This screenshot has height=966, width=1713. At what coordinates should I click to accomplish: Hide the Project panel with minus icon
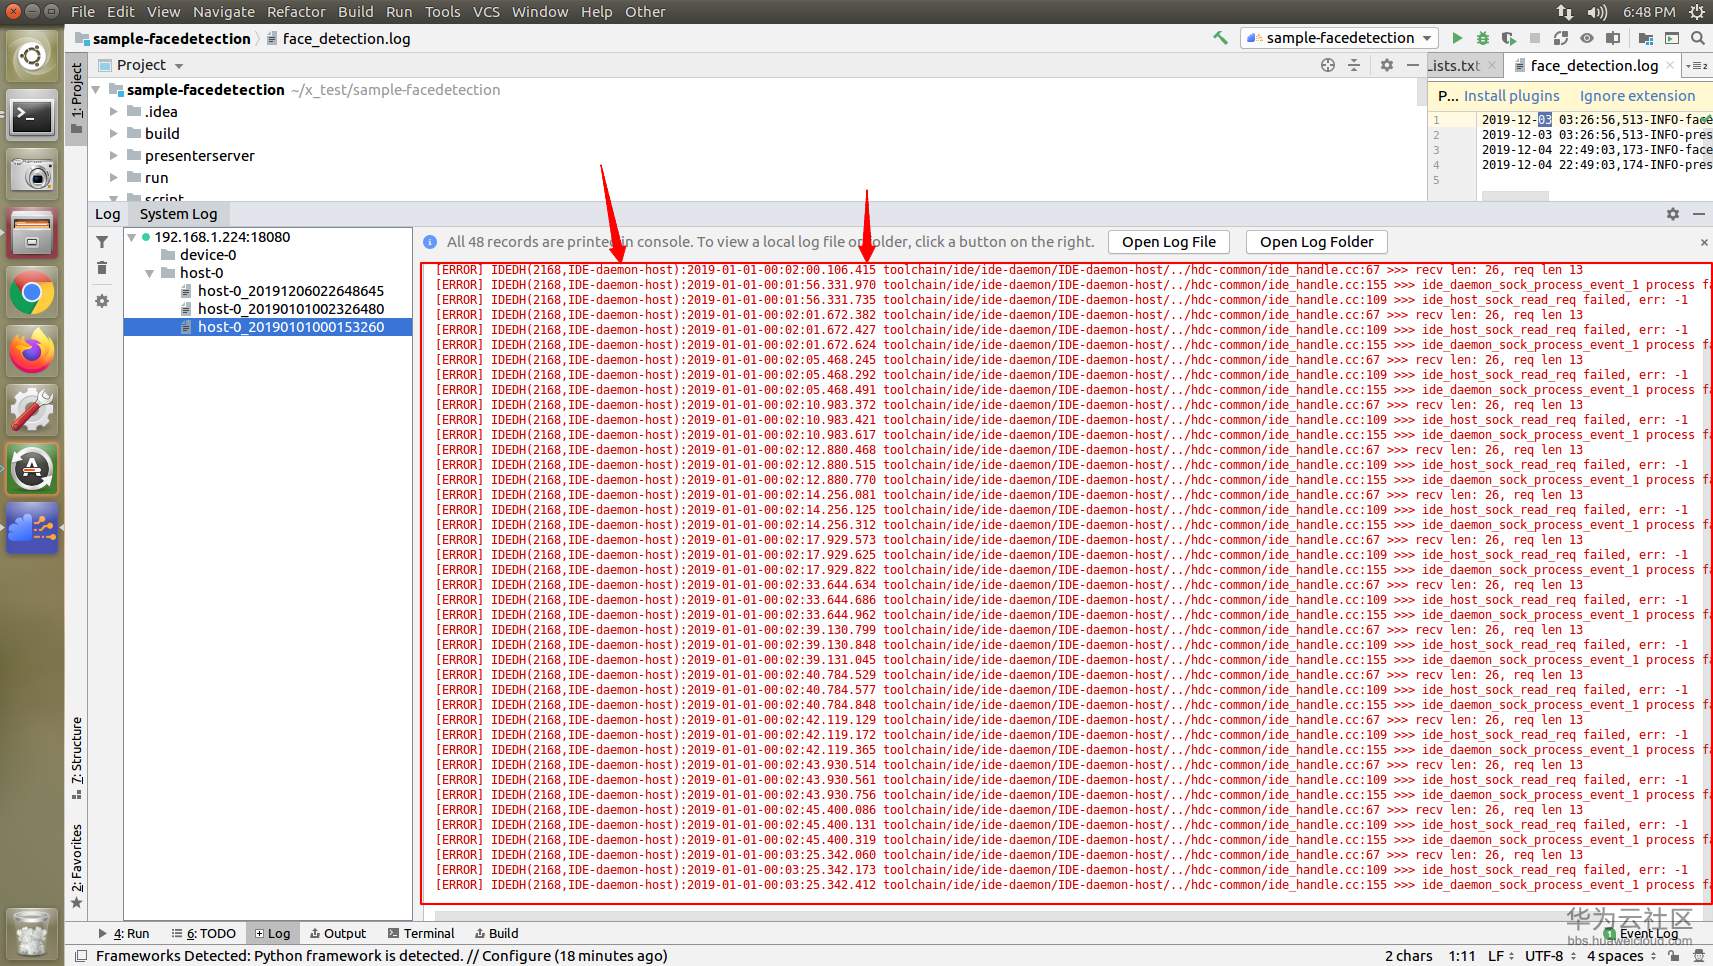(x=1413, y=65)
